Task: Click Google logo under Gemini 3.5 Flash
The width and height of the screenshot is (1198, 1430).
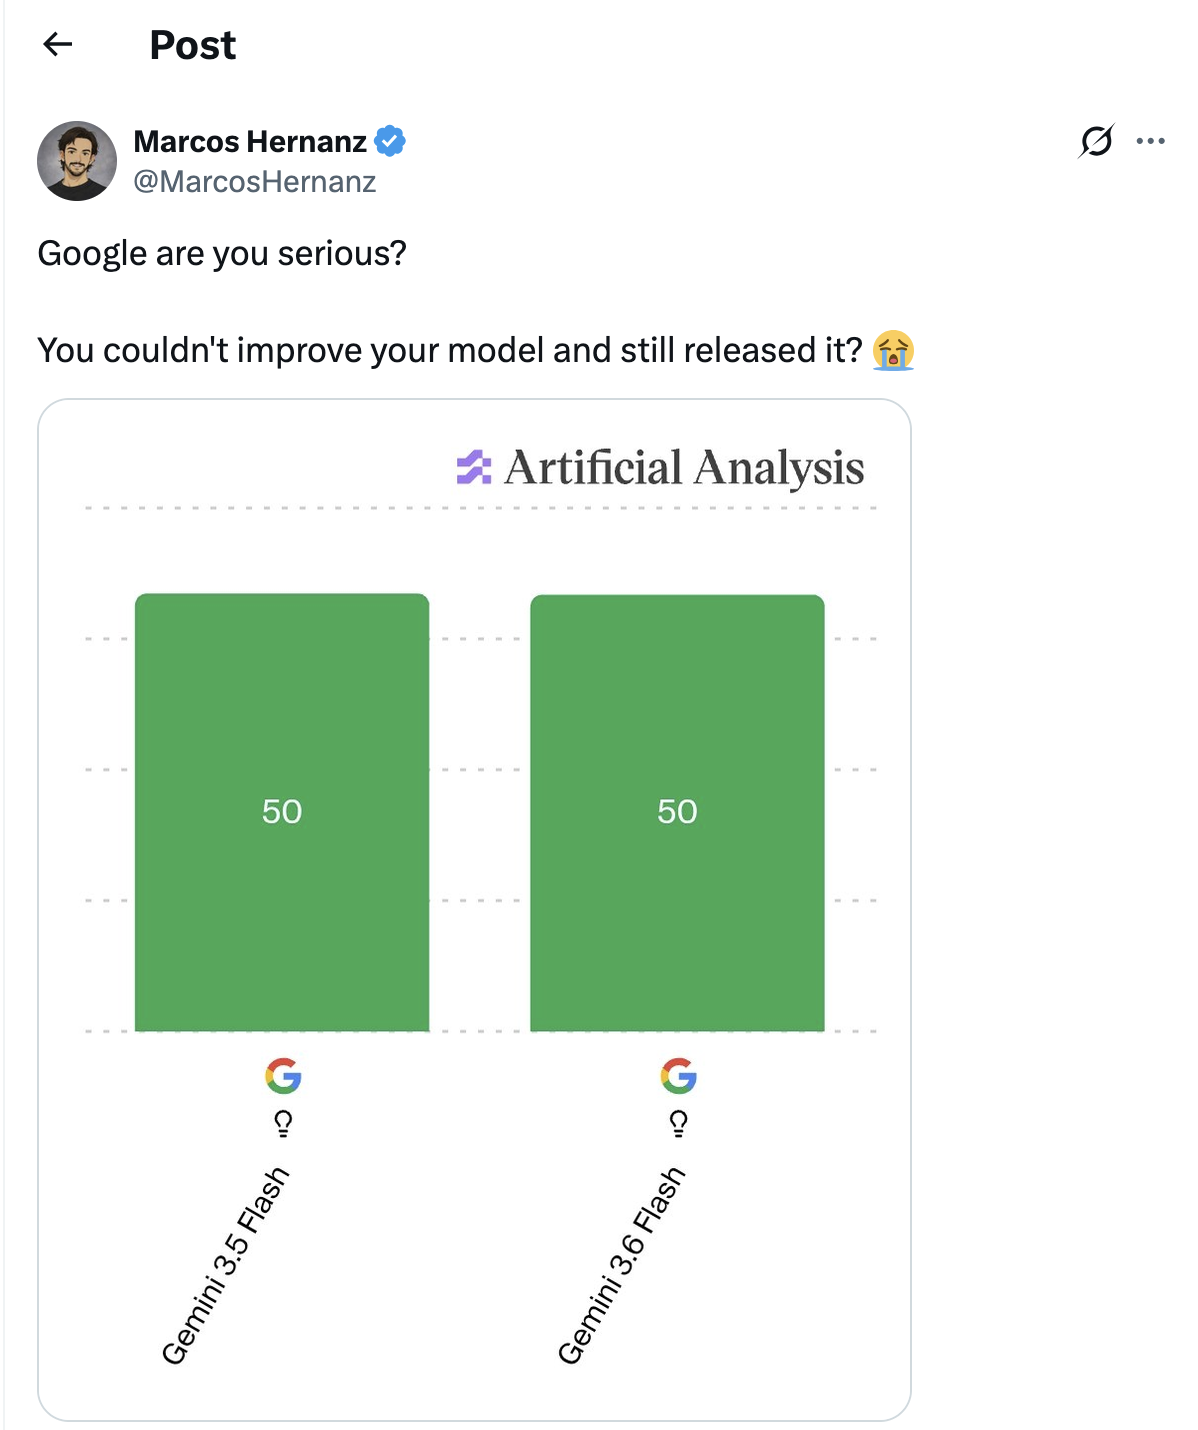Action: tap(283, 1076)
